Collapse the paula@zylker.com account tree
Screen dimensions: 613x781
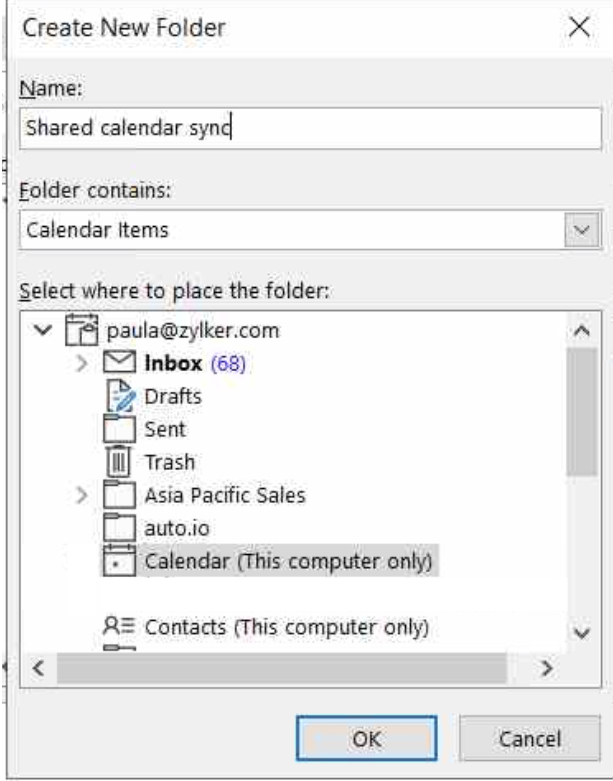(x=41, y=330)
